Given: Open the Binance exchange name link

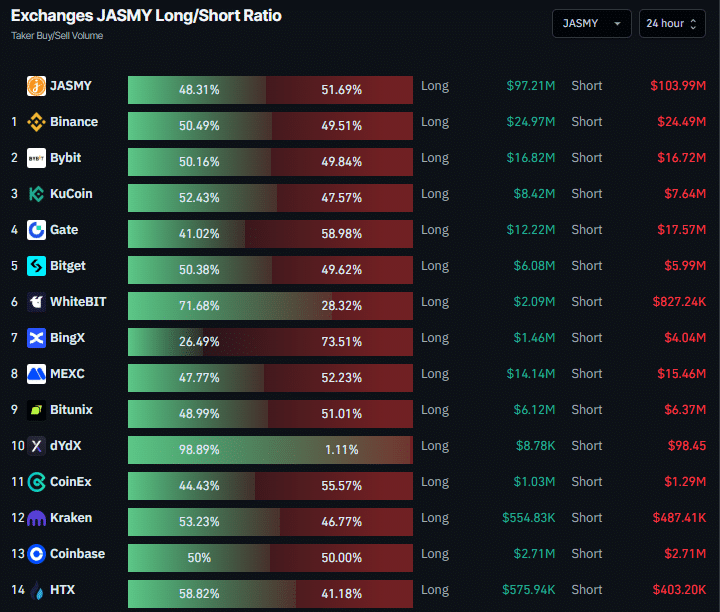Looking at the screenshot, I should (x=74, y=122).
